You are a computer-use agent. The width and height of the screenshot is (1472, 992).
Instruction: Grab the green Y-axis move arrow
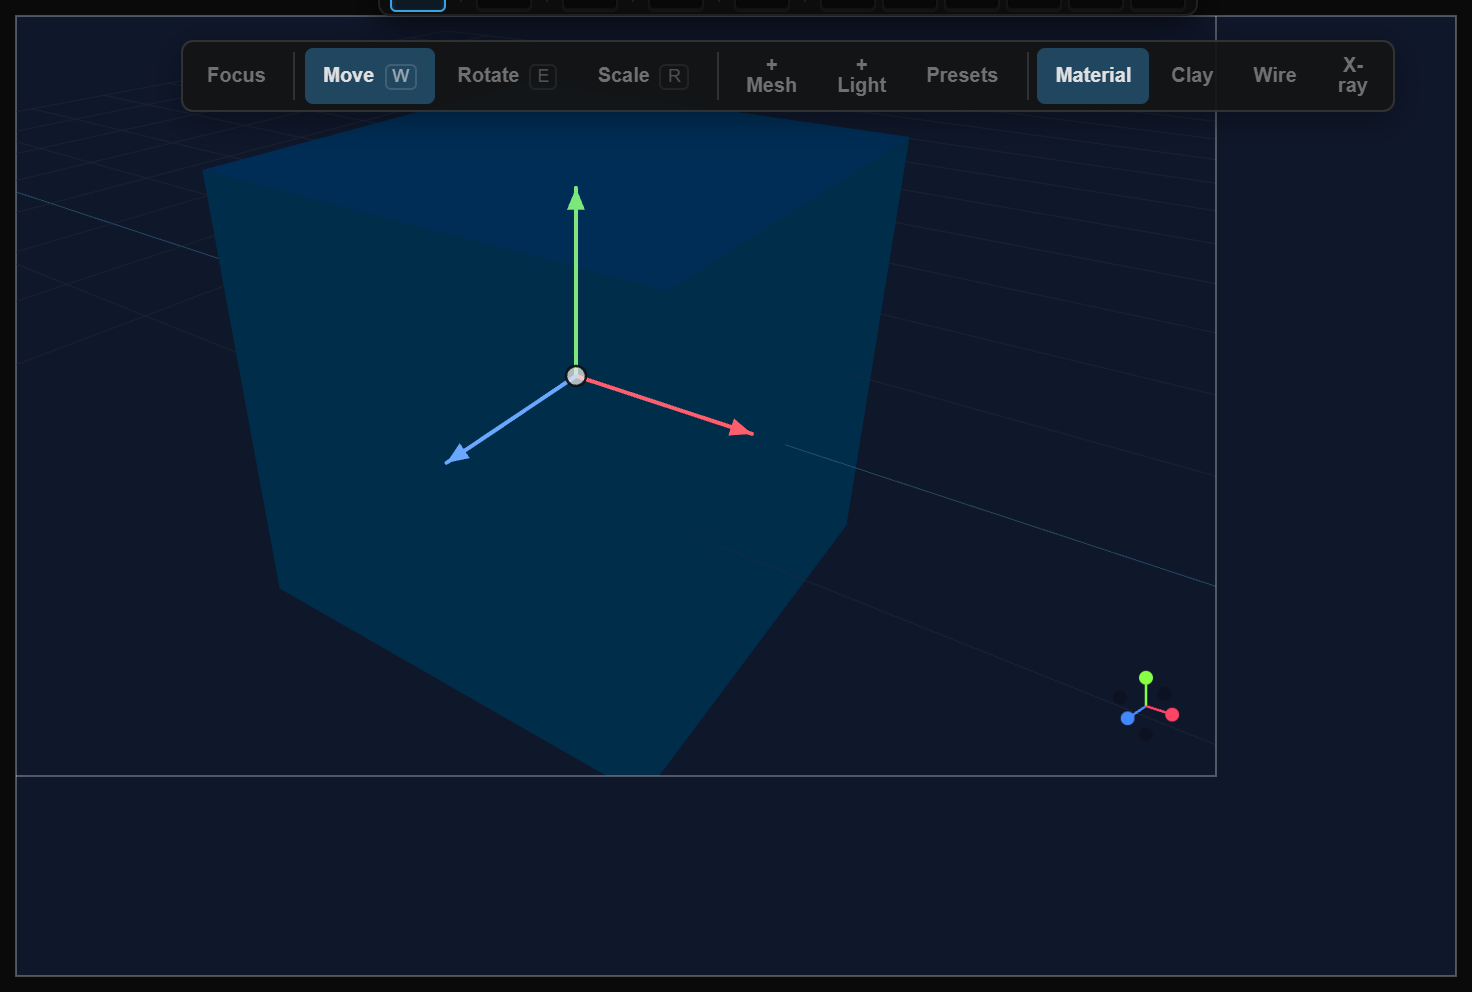(576, 200)
